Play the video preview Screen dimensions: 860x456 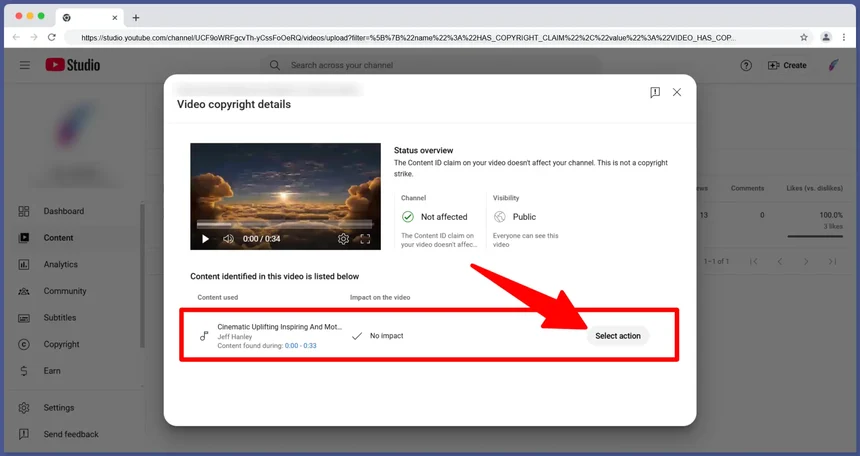pyautogui.click(x=205, y=239)
